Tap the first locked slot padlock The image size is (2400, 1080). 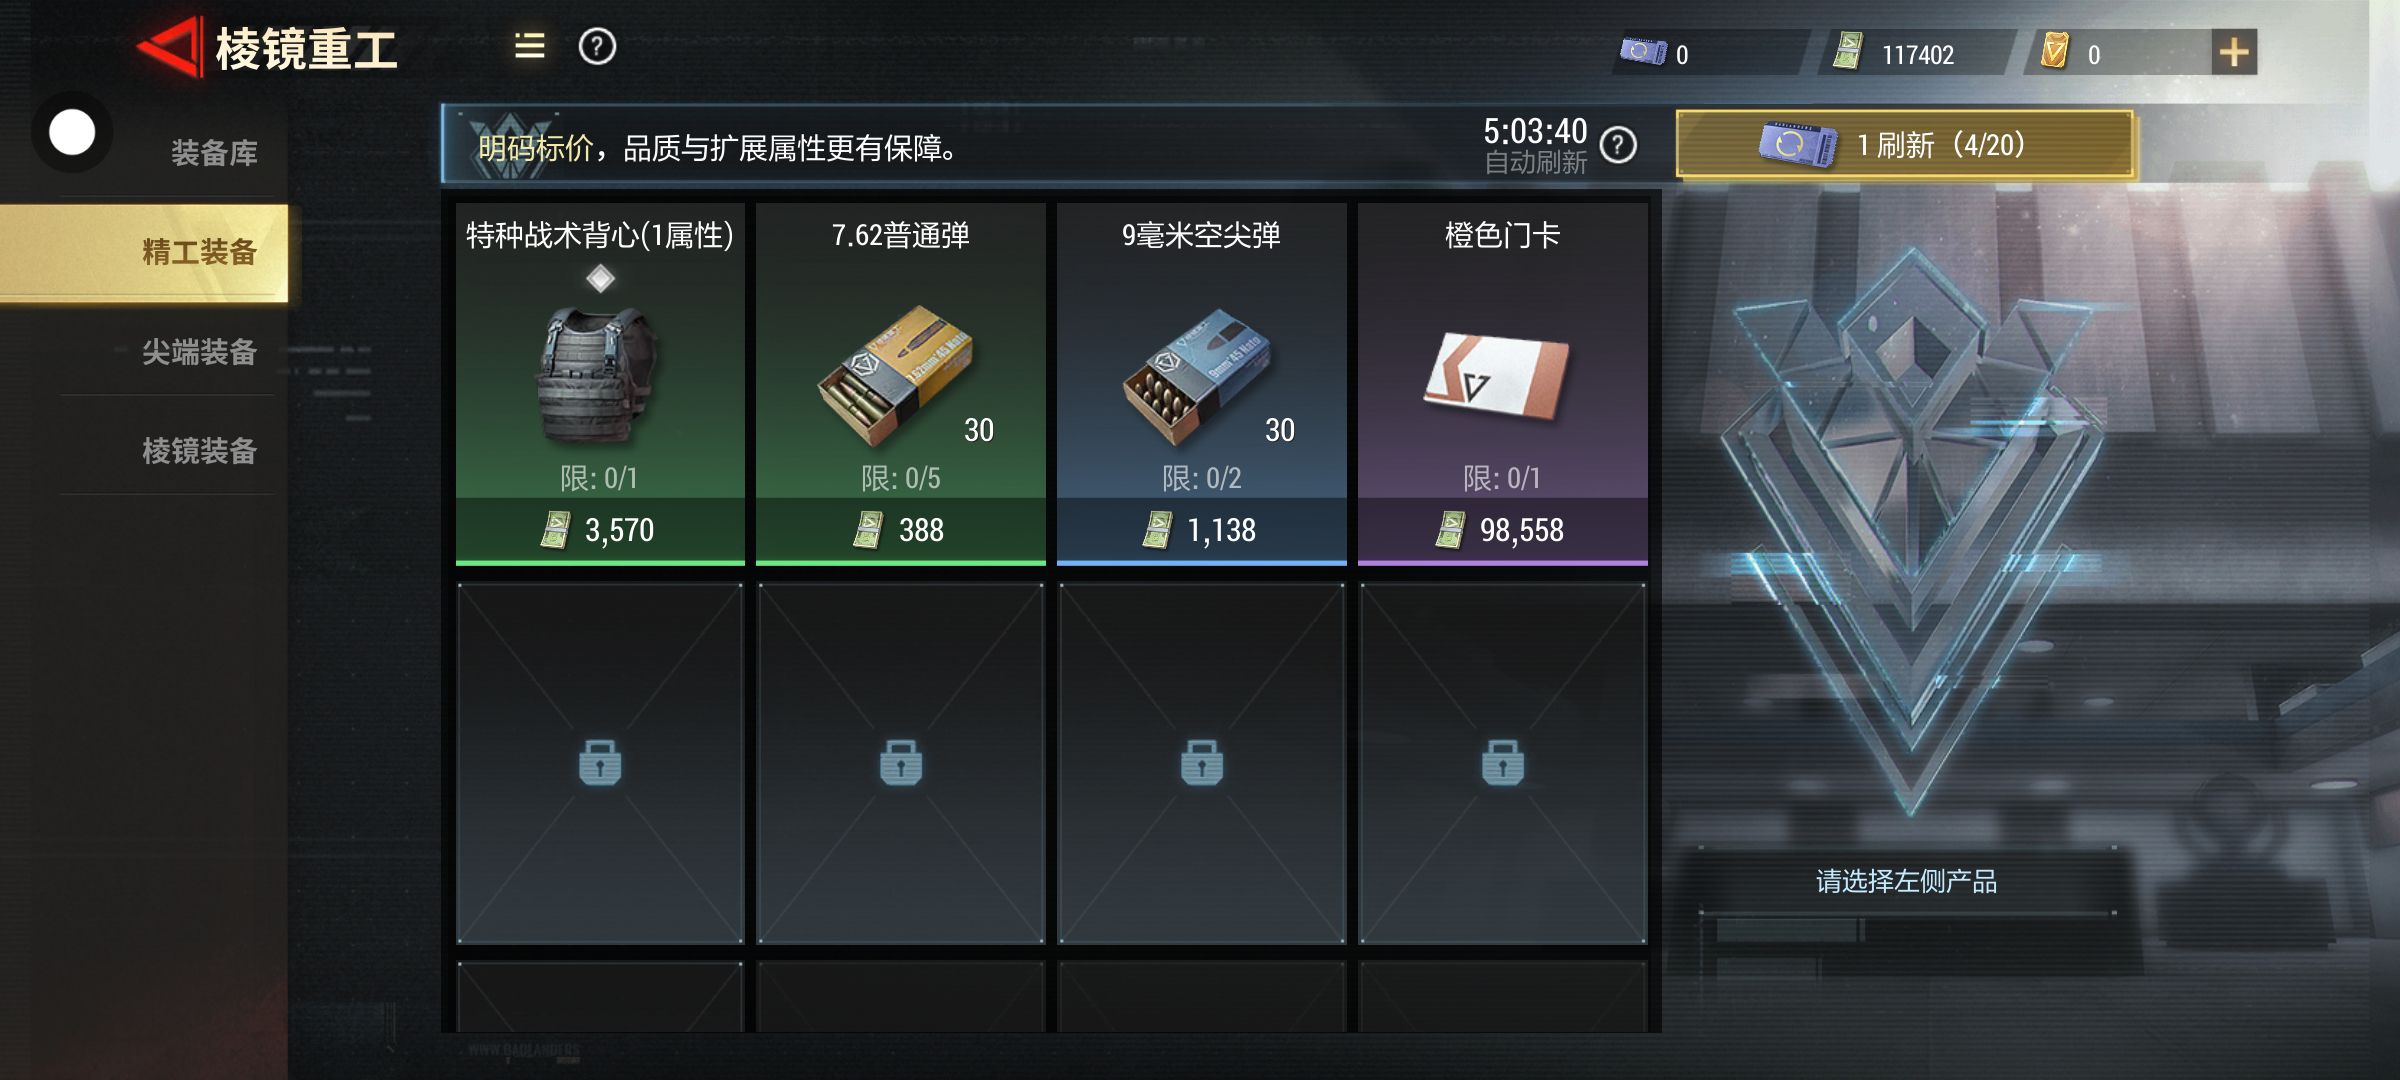pyautogui.click(x=600, y=763)
